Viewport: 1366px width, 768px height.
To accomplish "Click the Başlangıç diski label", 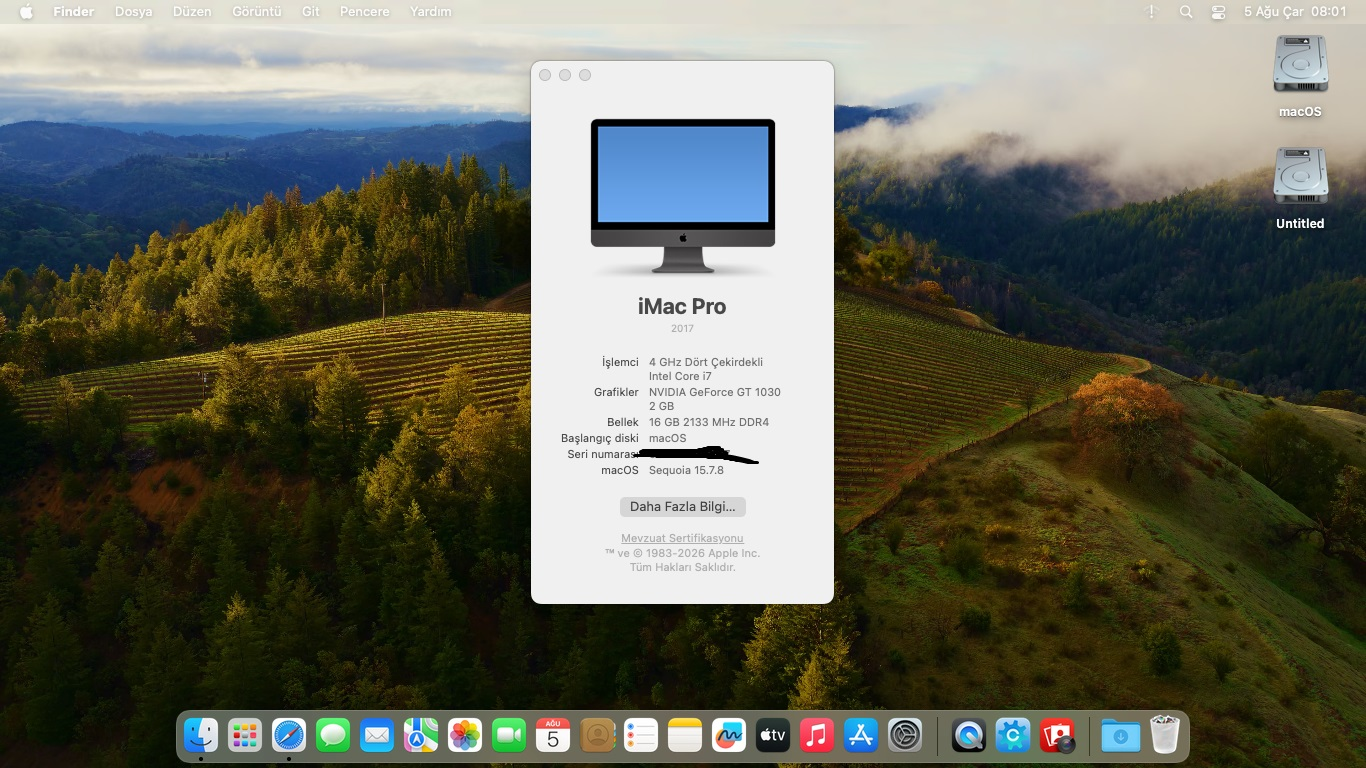I will [600, 438].
